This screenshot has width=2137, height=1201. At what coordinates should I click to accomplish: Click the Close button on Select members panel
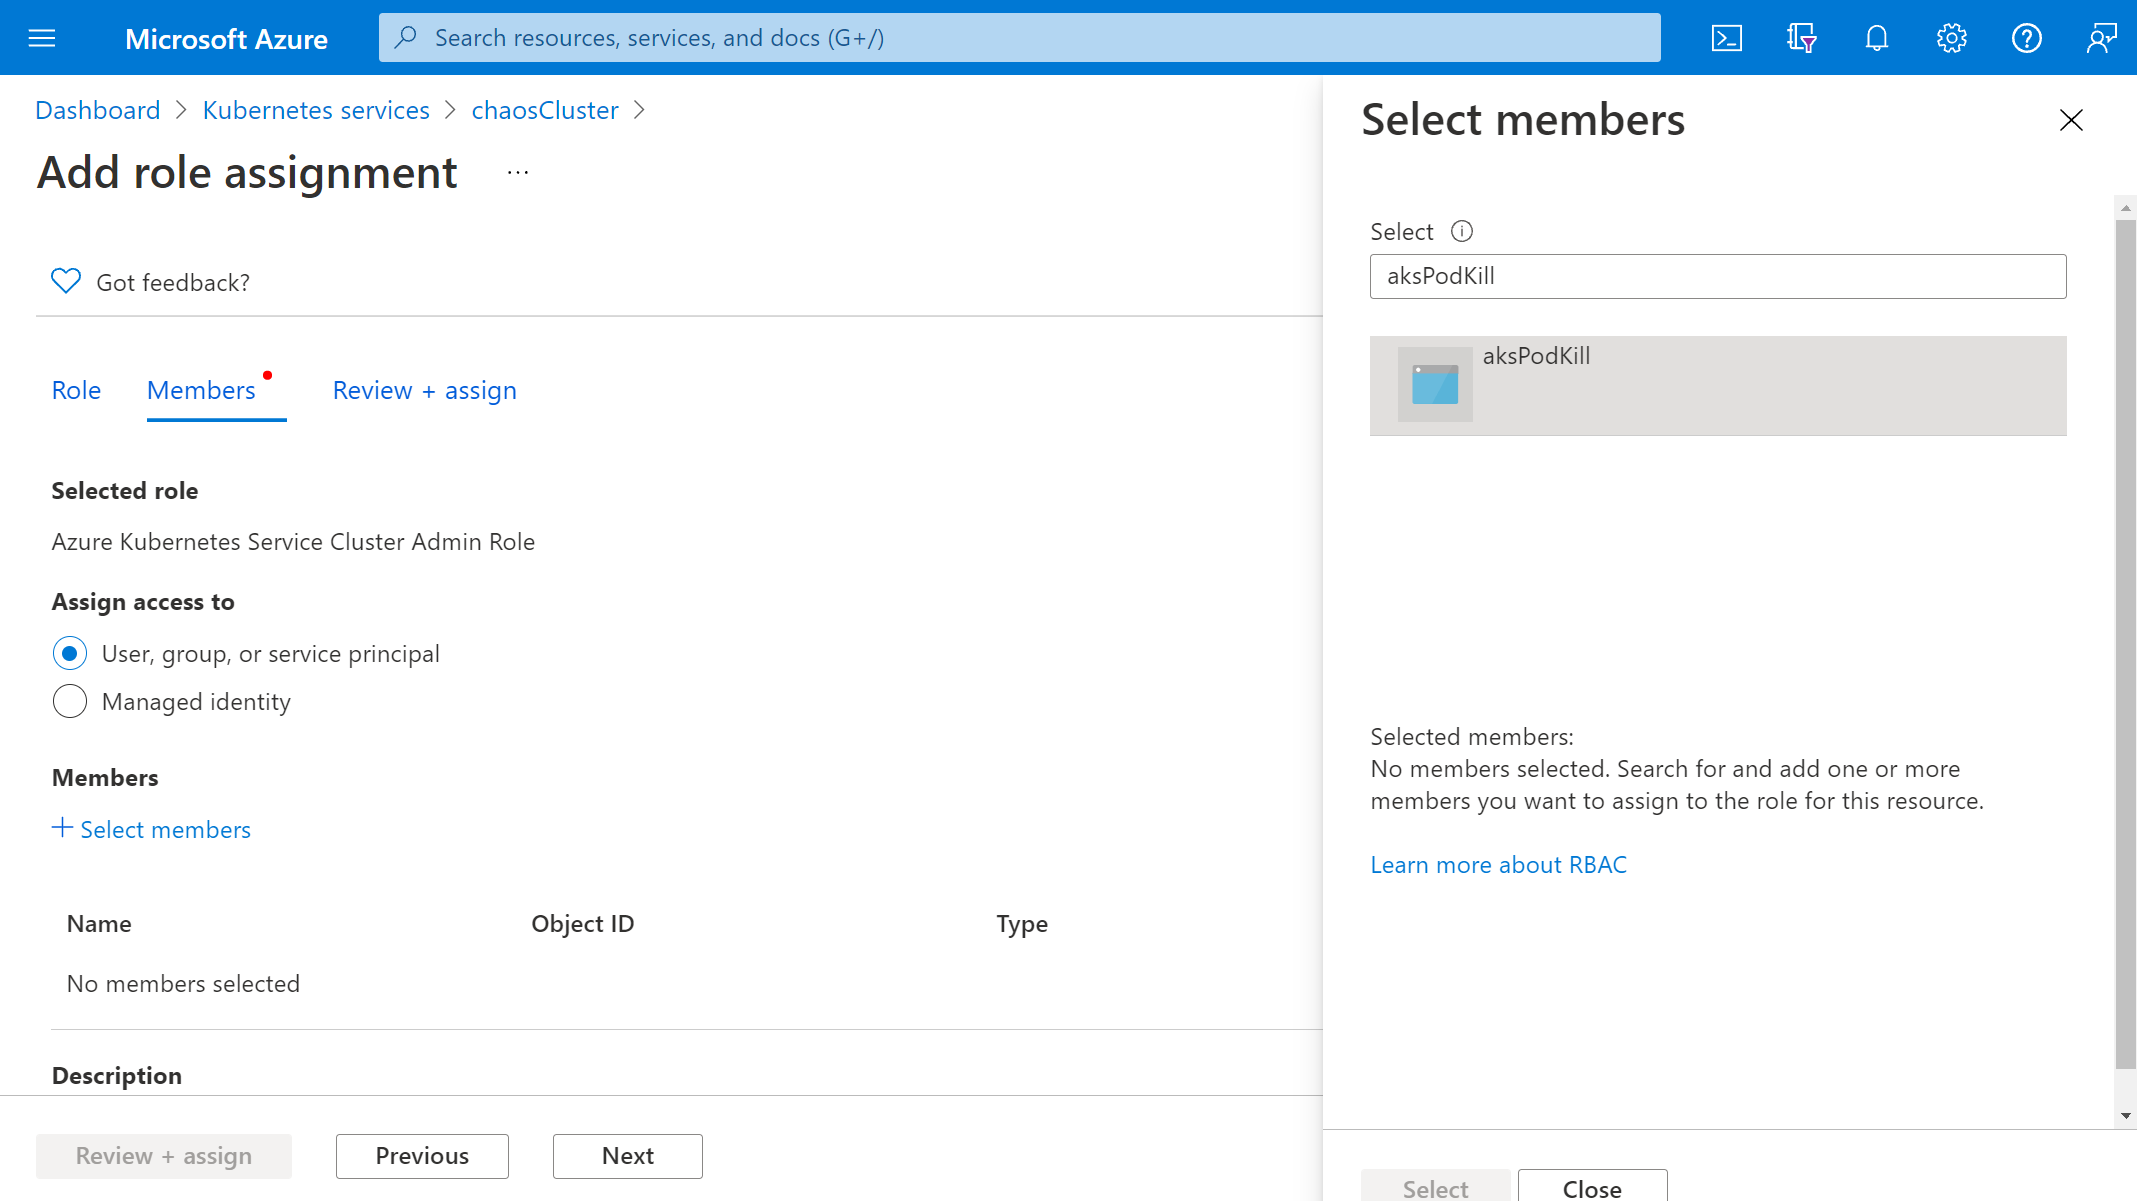[1591, 1189]
